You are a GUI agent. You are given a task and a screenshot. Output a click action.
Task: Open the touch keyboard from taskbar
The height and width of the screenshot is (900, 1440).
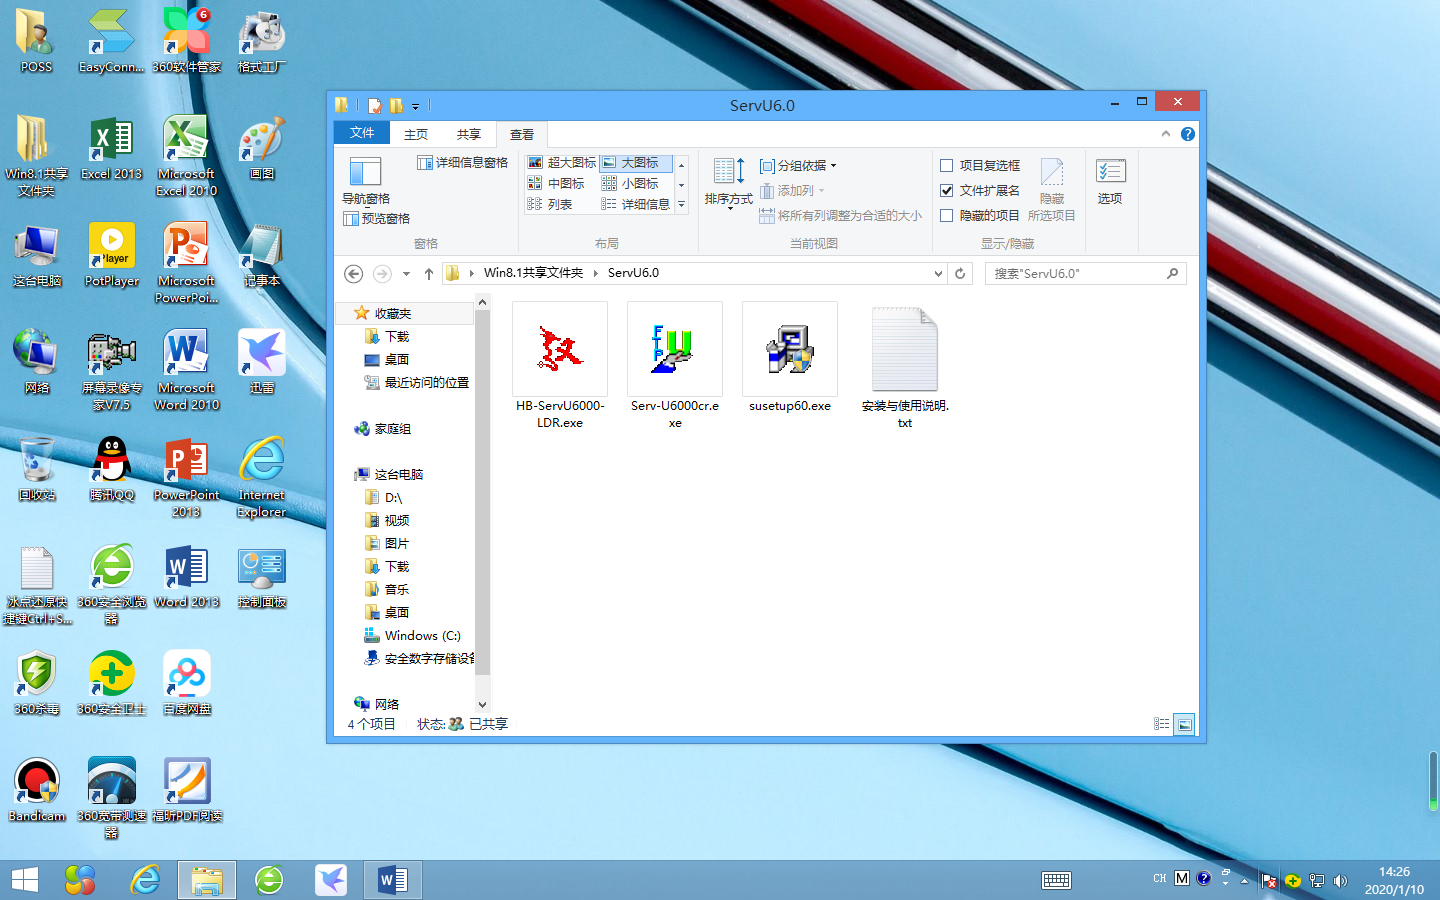pos(1056,880)
